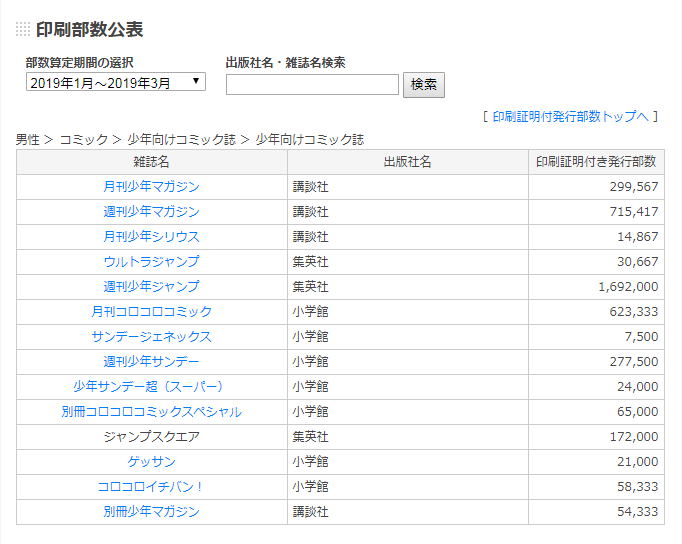
Task: Open 少年サンデー超(スーパー) link
Action: pyautogui.click(x=148, y=387)
